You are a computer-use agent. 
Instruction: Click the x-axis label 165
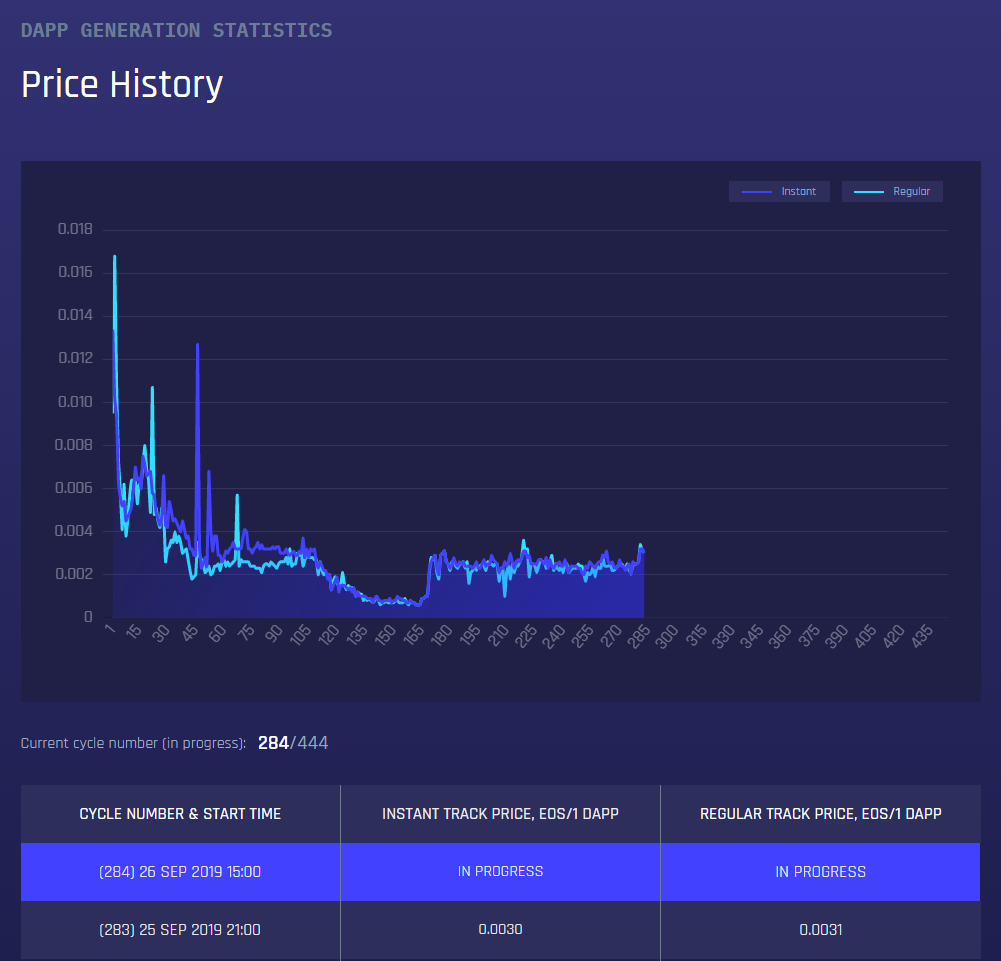click(x=410, y=637)
